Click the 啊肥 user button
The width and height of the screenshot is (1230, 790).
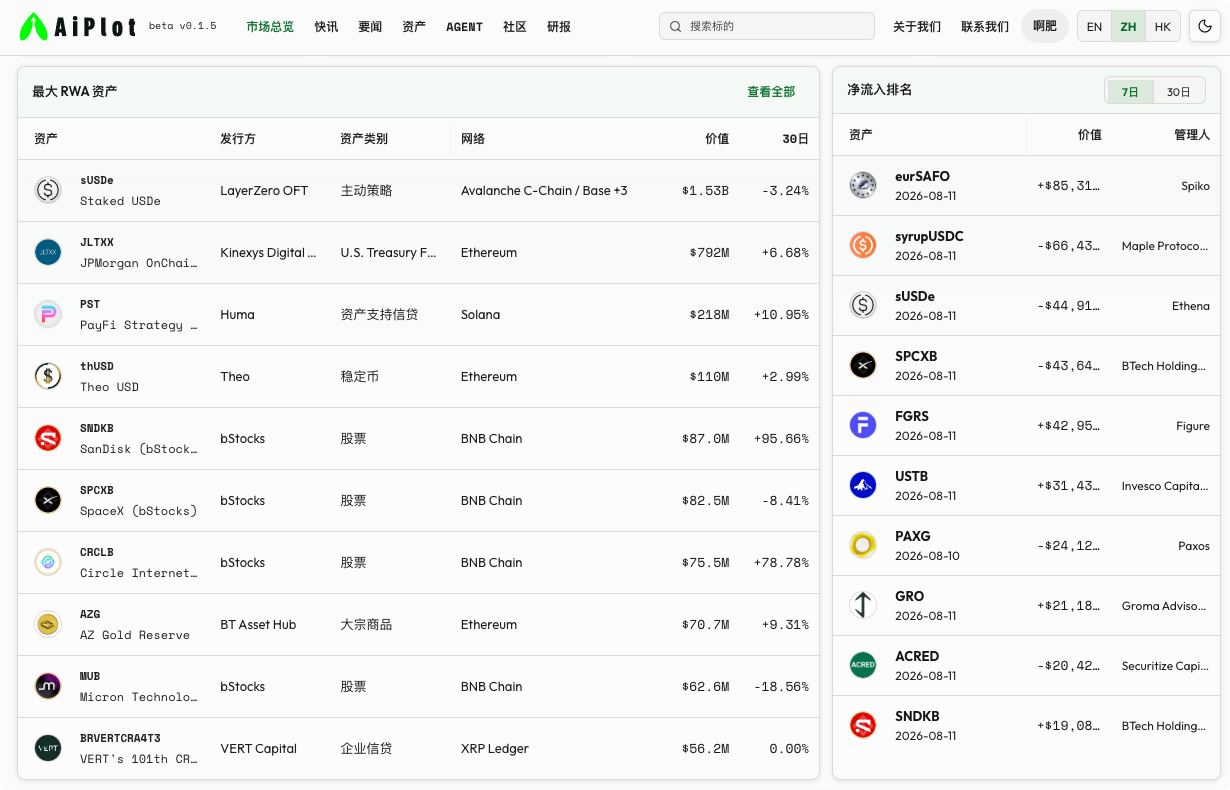1045,26
